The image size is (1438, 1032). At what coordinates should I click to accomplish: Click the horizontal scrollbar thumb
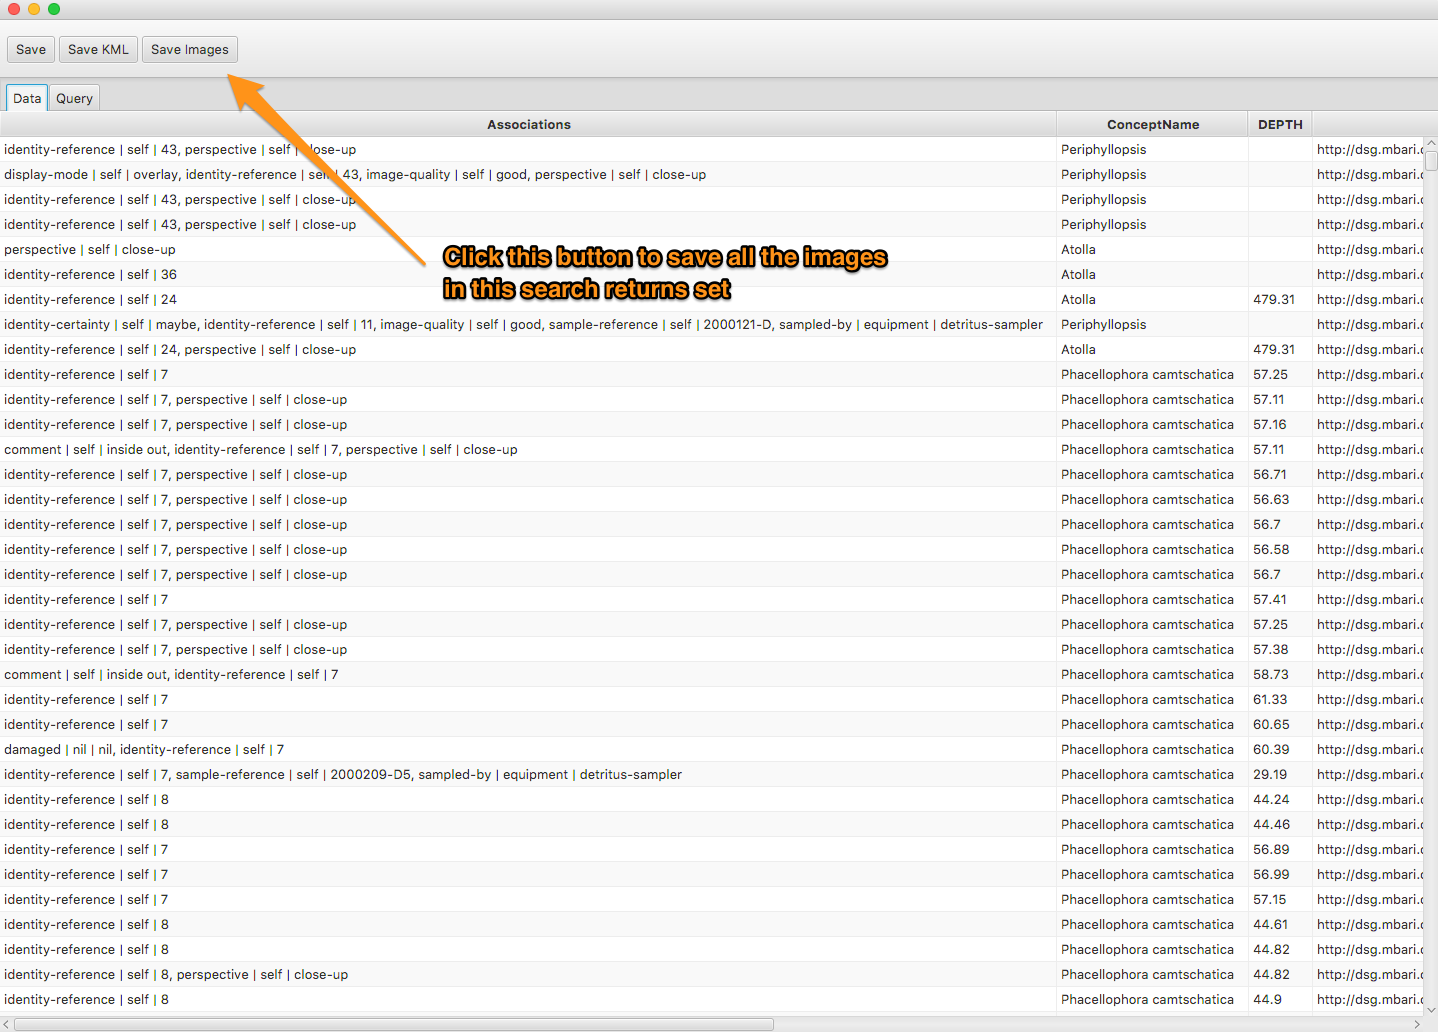(393, 1024)
